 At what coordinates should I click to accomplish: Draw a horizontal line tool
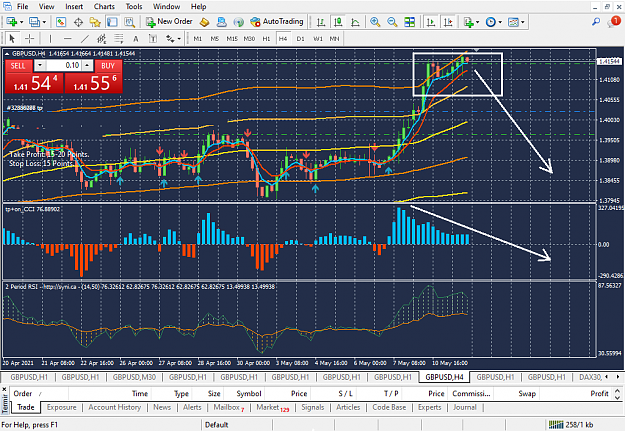(x=68, y=38)
